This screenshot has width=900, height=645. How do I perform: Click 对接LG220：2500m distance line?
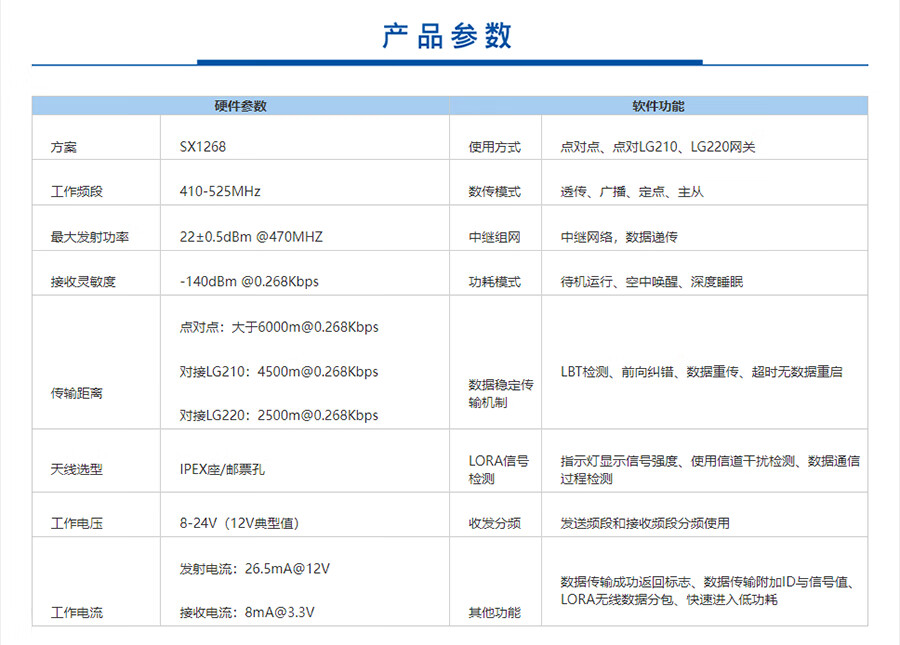coord(279,416)
